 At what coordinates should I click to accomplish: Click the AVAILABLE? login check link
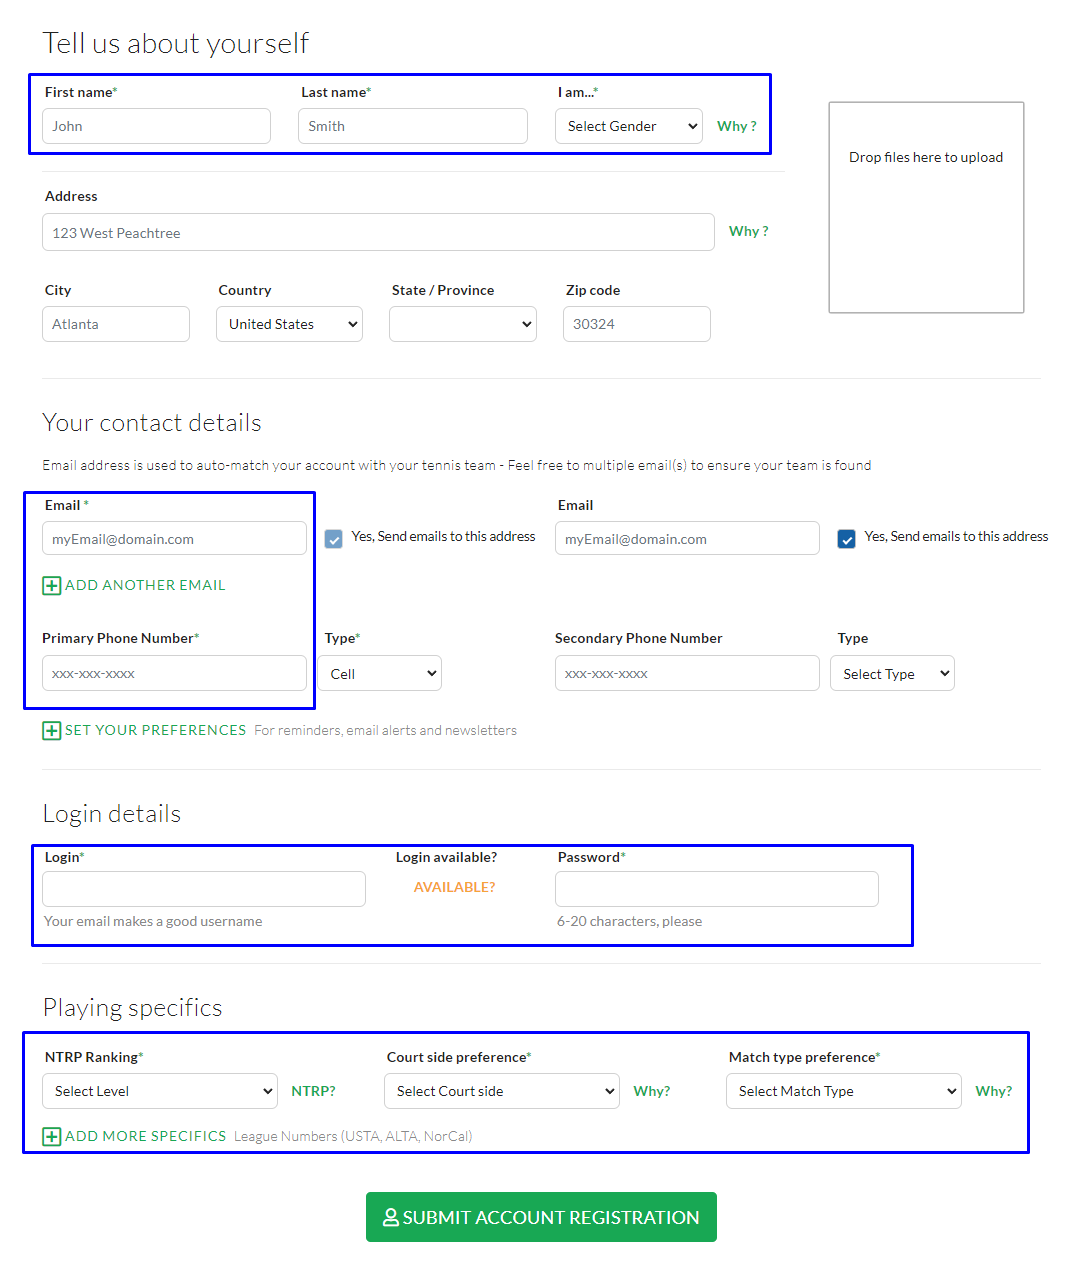(455, 887)
